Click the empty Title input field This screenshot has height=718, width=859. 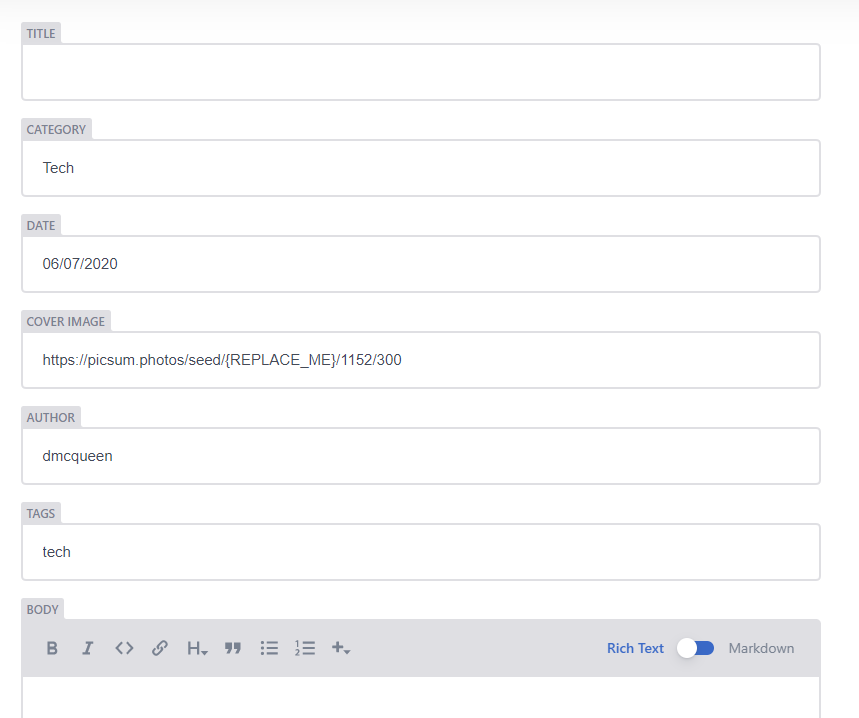420,71
